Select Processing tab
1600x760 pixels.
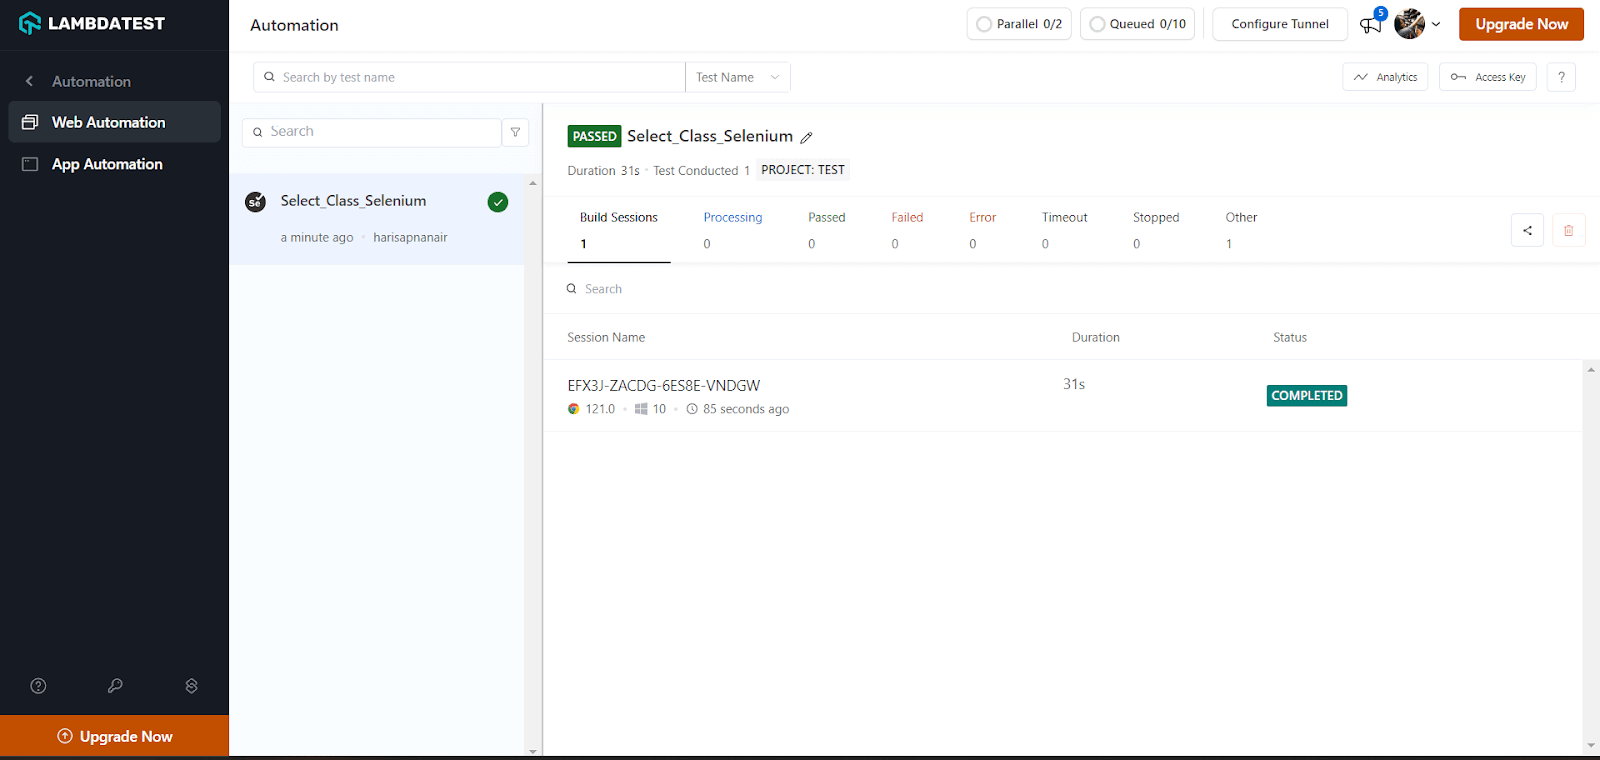pyautogui.click(x=732, y=230)
